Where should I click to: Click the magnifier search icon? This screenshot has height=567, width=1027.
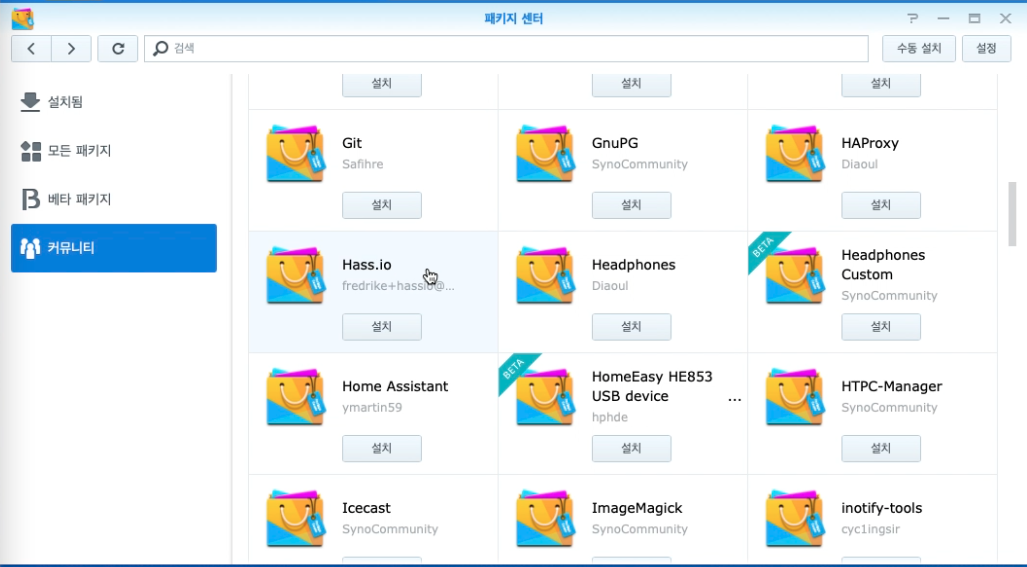pos(160,48)
